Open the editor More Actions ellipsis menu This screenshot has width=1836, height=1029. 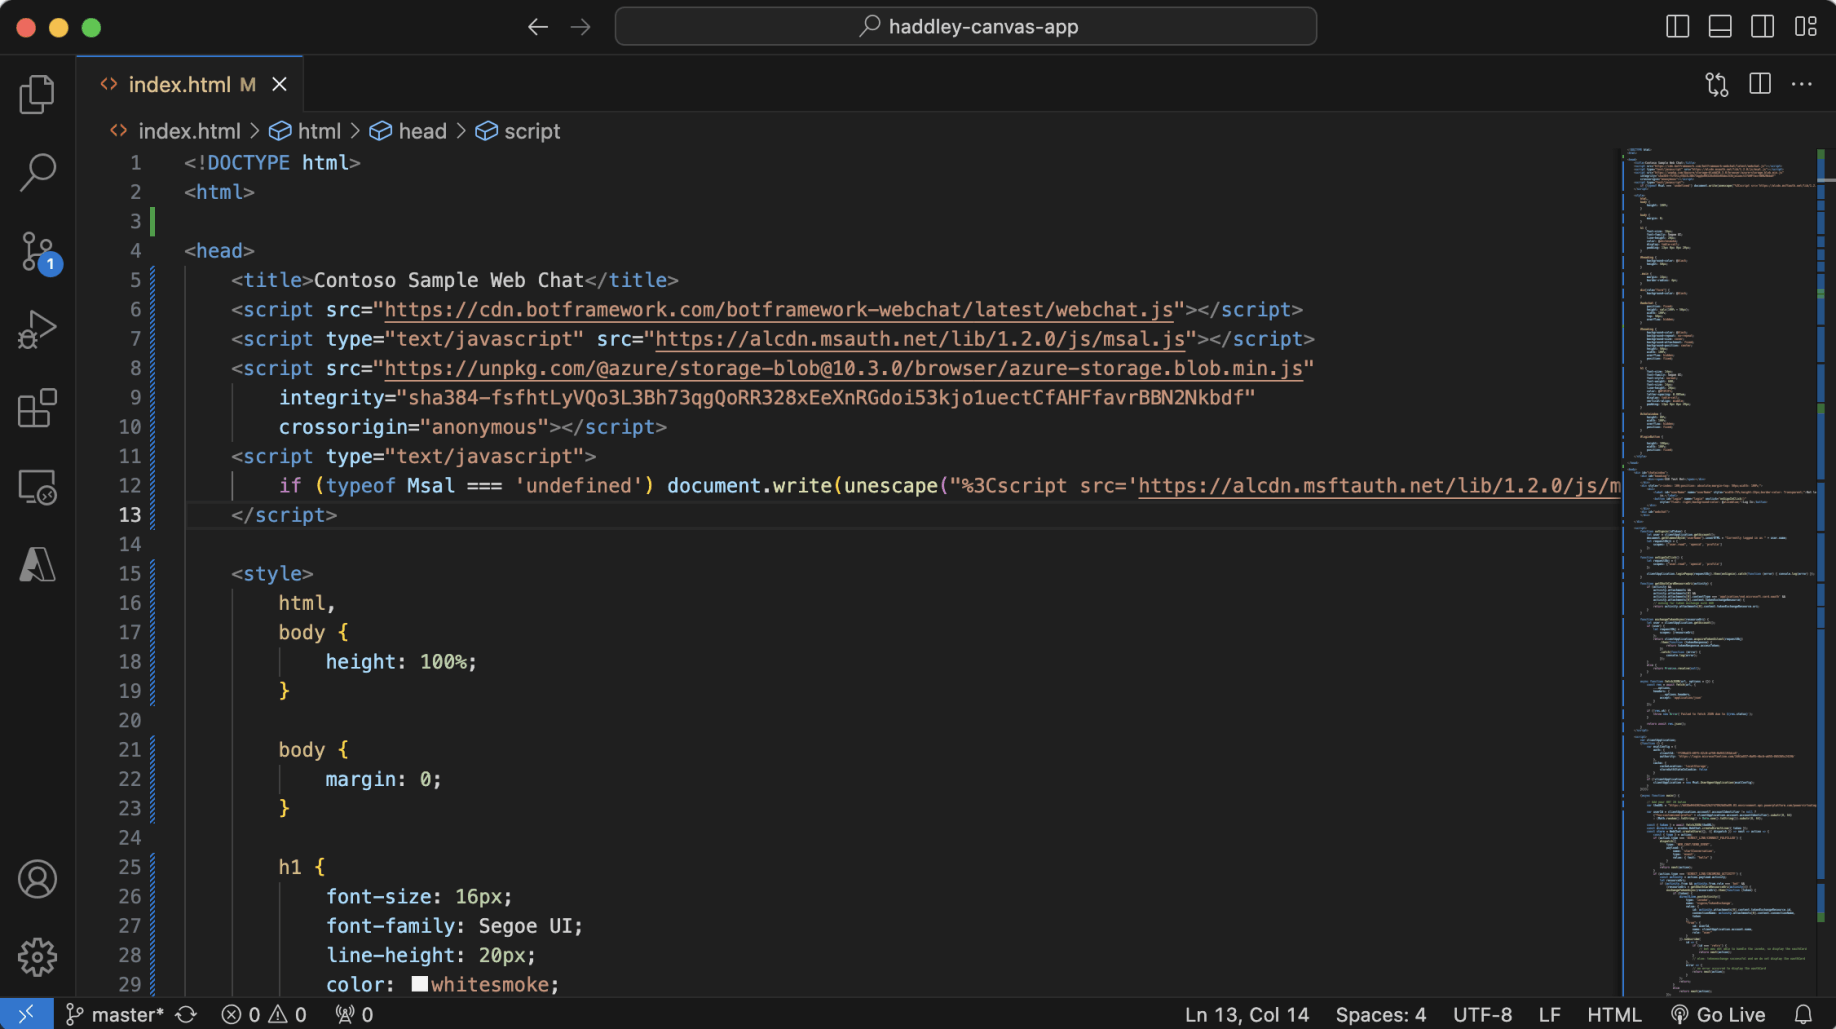(x=1802, y=84)
